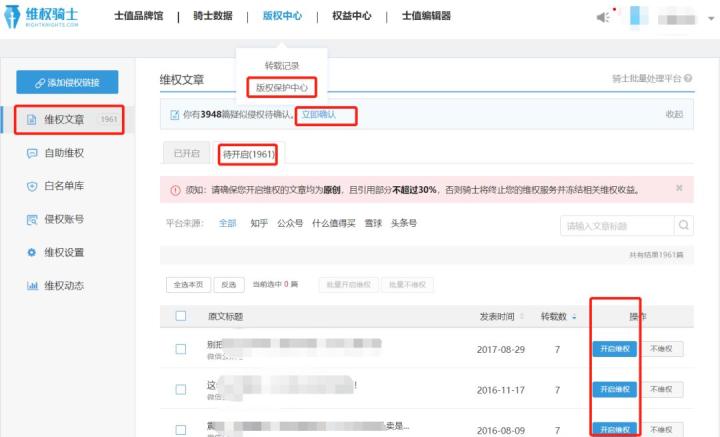Open 士值编辑器 in top navigation
The width and height of the screenshot is (720, 437).
coord(426,16)
